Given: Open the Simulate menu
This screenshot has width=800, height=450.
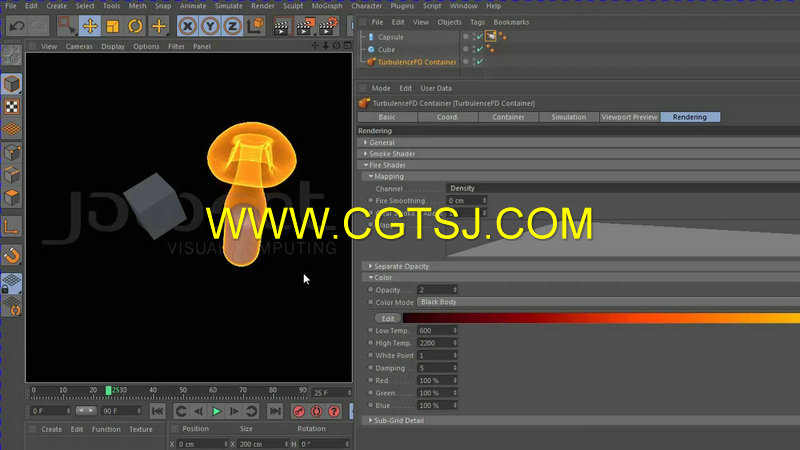Looking at the screenshot, I should (228, 6).
